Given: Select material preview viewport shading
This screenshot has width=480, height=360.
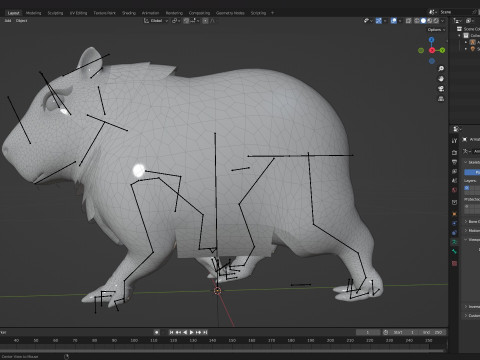Looking at the screenshot, I should 430,21.
